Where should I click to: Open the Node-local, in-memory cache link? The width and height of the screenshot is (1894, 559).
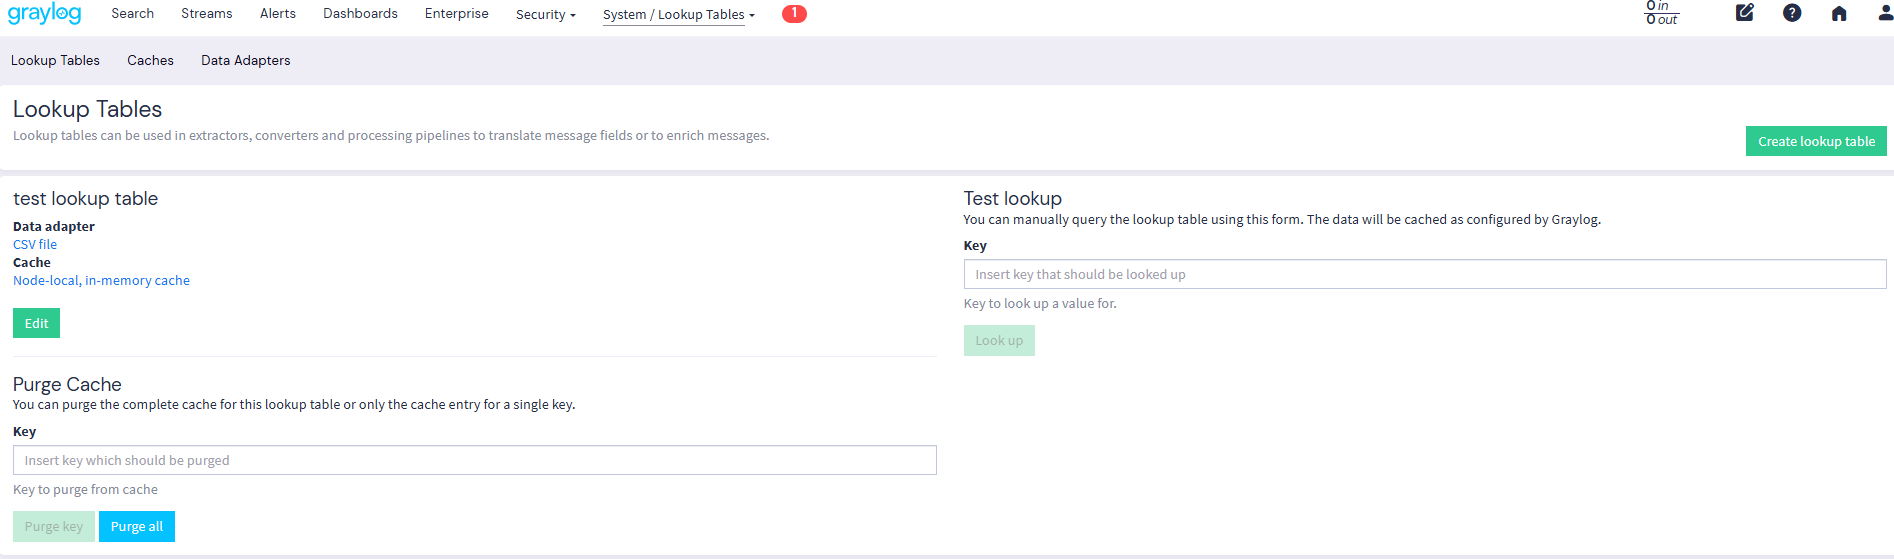pyautogui.click(x=101, y=281)
